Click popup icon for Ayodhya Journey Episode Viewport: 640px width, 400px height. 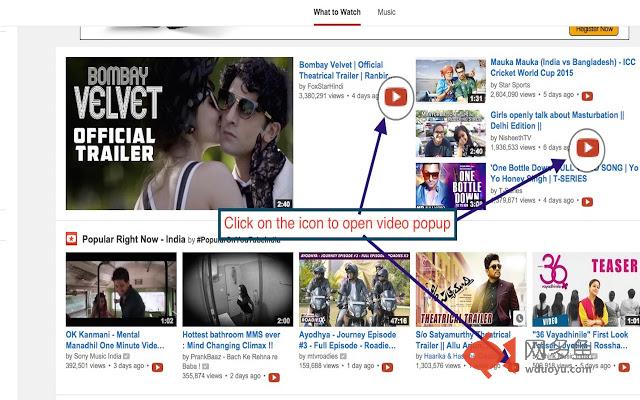[387, 367]
